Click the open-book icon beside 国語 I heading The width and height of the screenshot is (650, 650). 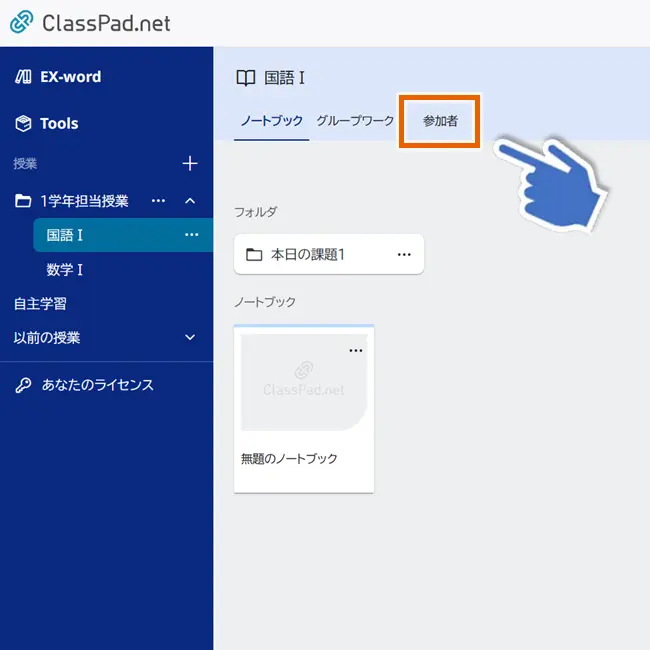tap(245, 78)
